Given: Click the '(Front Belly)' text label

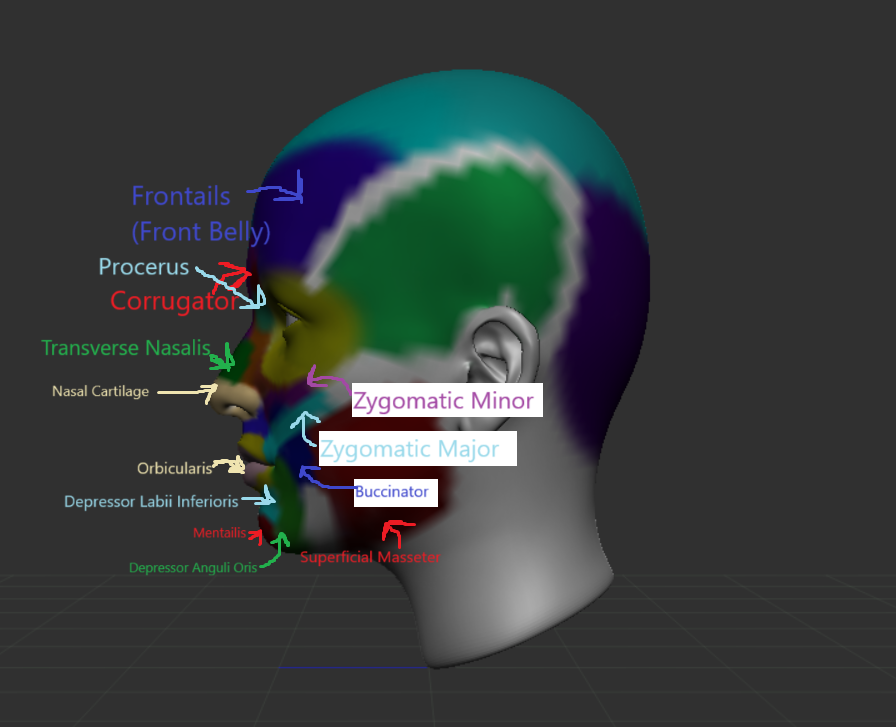Looking at the screenshot, I should point(201,232).
